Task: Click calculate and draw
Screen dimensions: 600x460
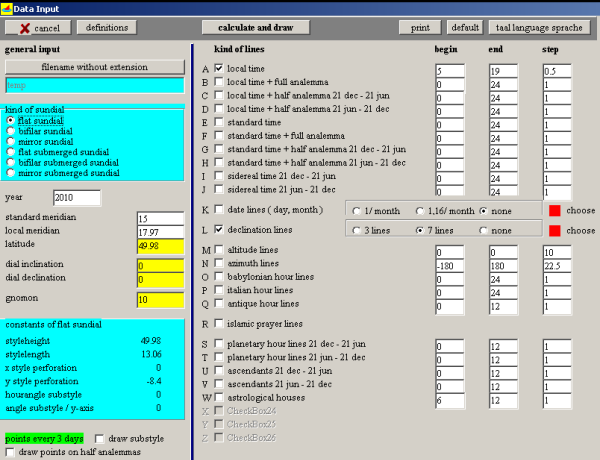Action: (x=256, y=28)
